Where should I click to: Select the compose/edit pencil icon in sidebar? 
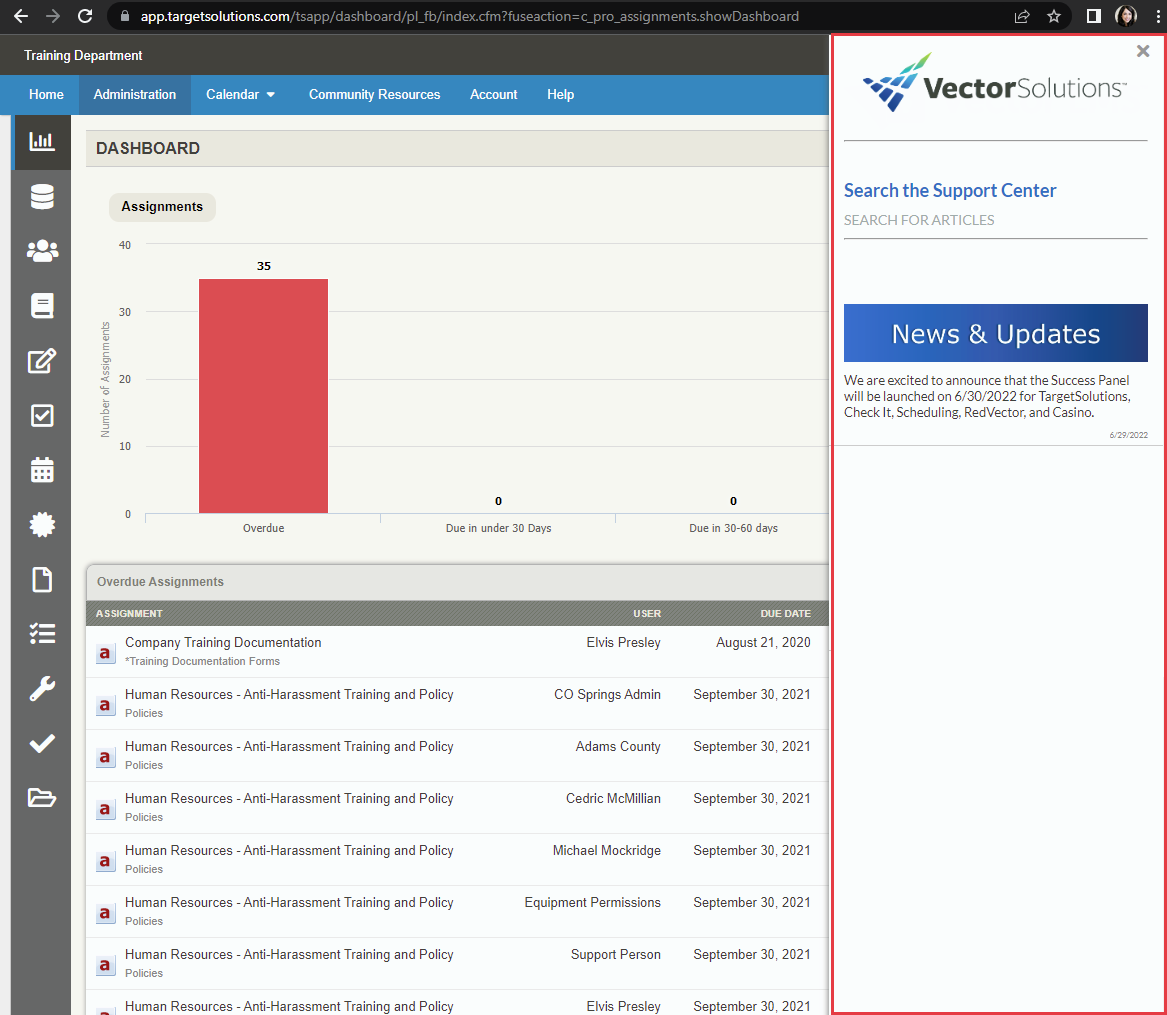tap(41, 360)
